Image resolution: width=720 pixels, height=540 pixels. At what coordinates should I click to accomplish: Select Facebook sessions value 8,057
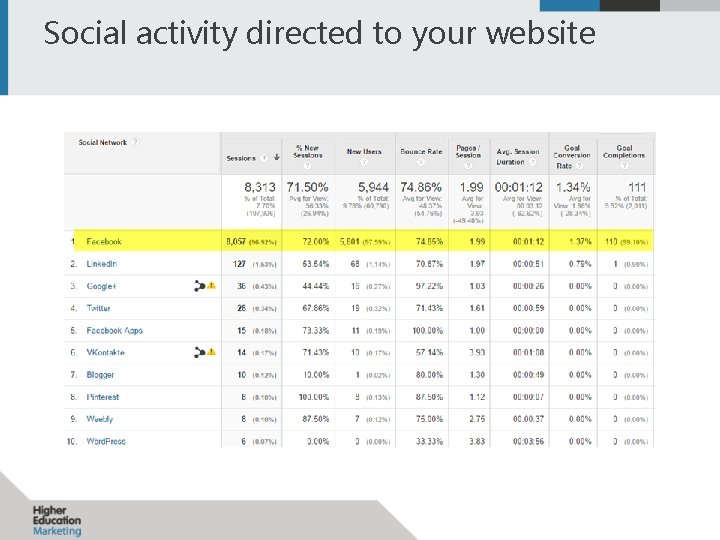236,242
